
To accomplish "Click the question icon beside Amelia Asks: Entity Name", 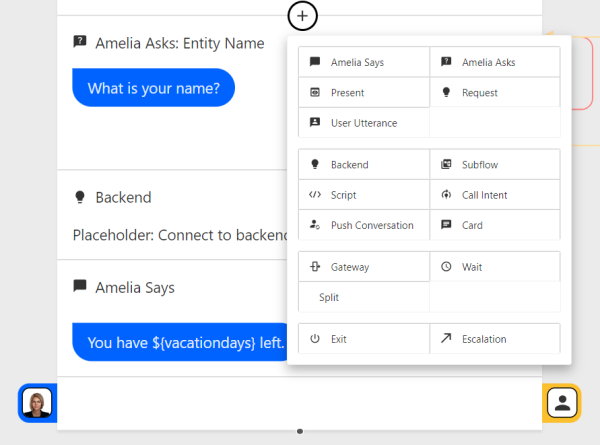I will click(x=80, y=41).
